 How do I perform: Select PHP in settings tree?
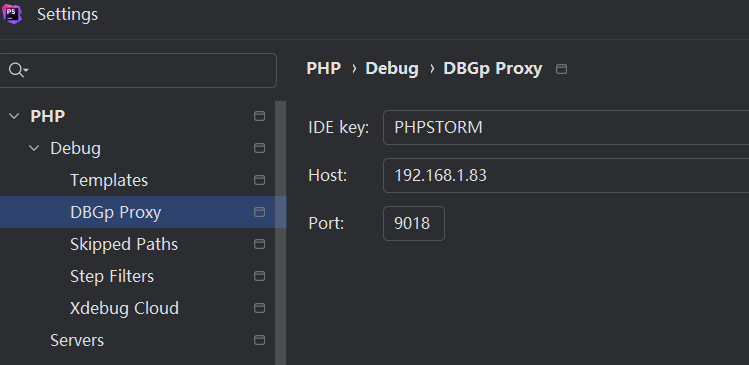click(x=47, y=116)
